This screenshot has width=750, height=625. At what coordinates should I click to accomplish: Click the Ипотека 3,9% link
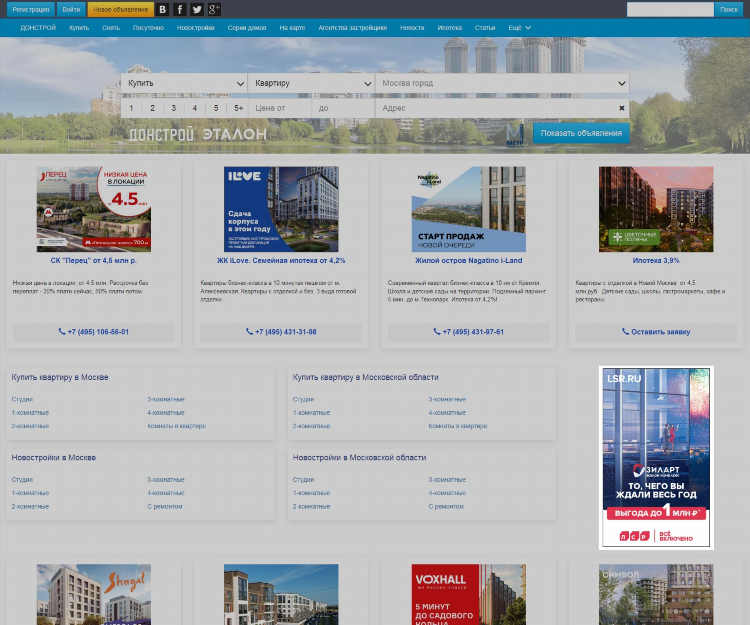[x=656, y=261]
